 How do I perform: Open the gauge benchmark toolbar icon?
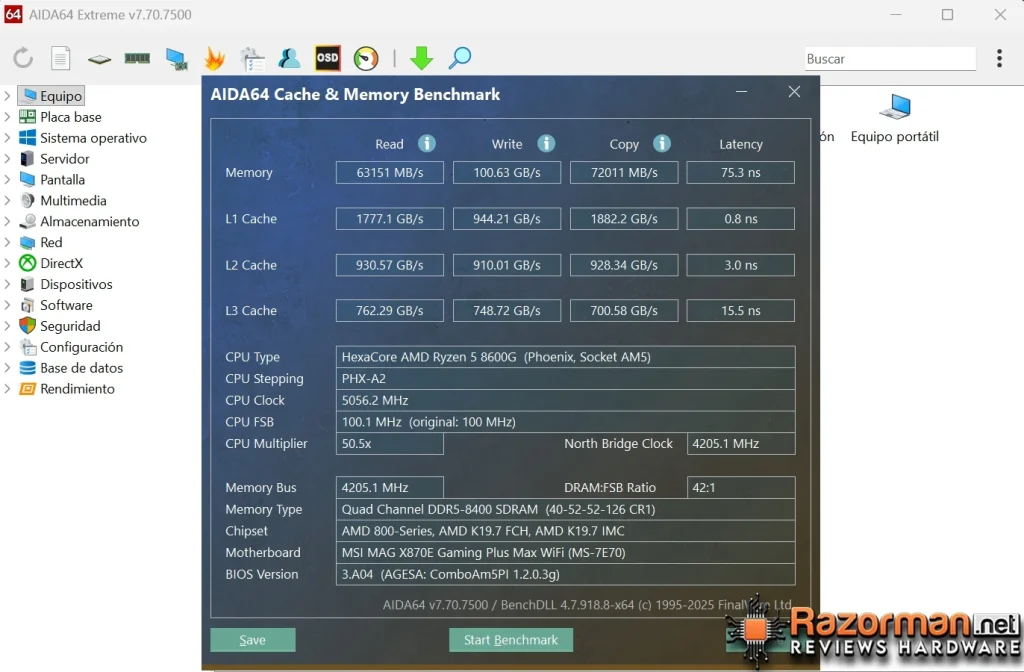coord(366,58)
